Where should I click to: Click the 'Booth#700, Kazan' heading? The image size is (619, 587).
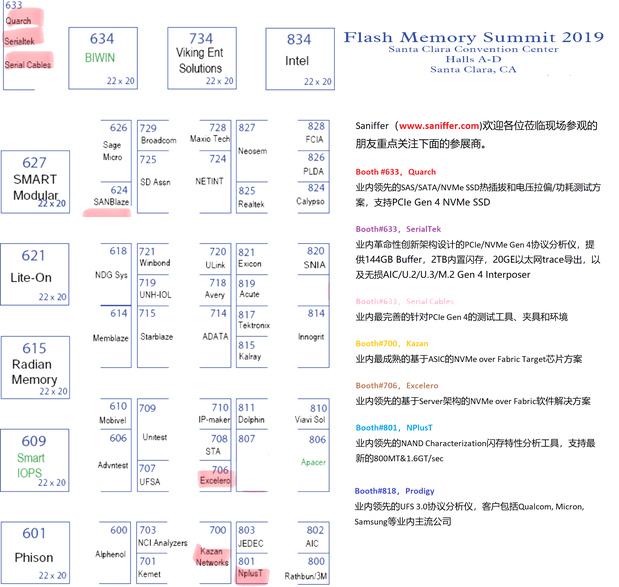tap(392, 343)
